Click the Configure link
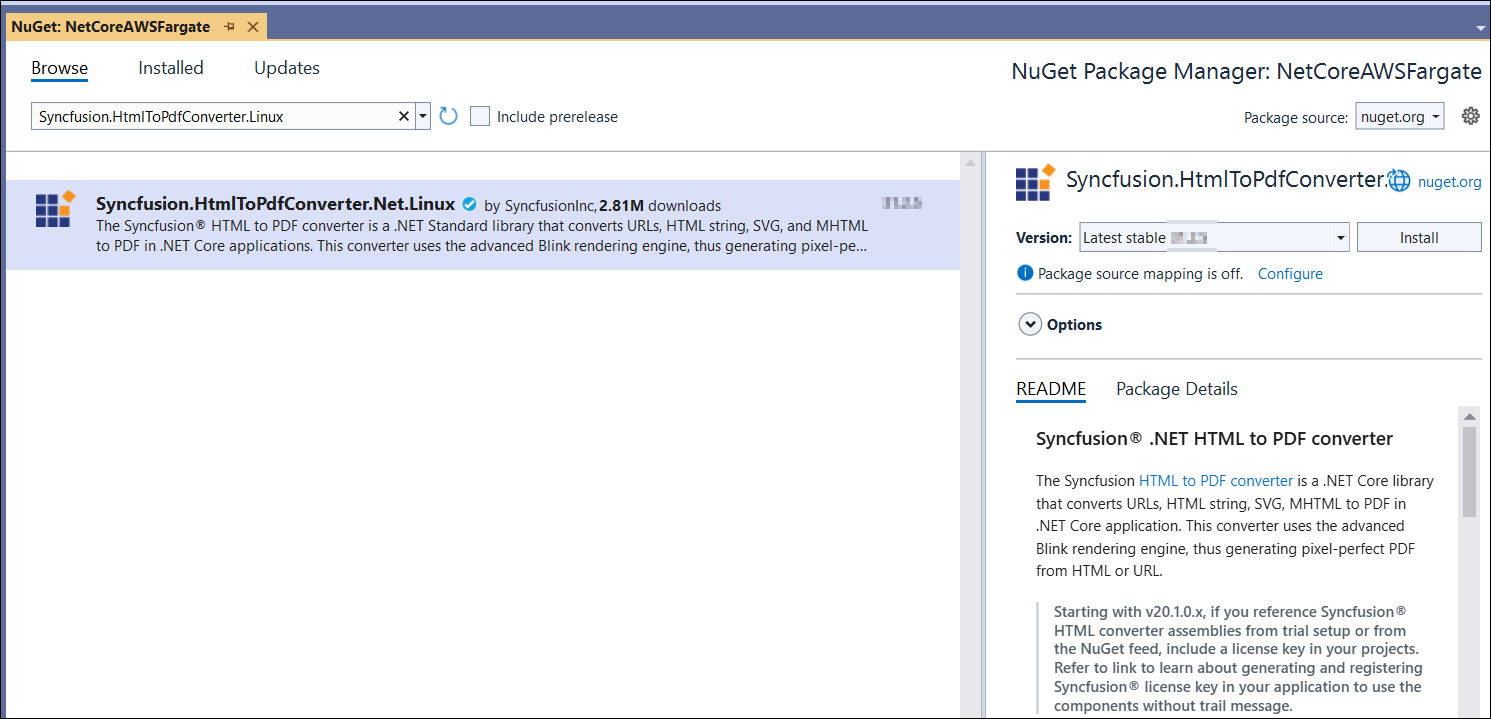The image size is (1491, 719). pyautogui.click(x=1290, y=273)
